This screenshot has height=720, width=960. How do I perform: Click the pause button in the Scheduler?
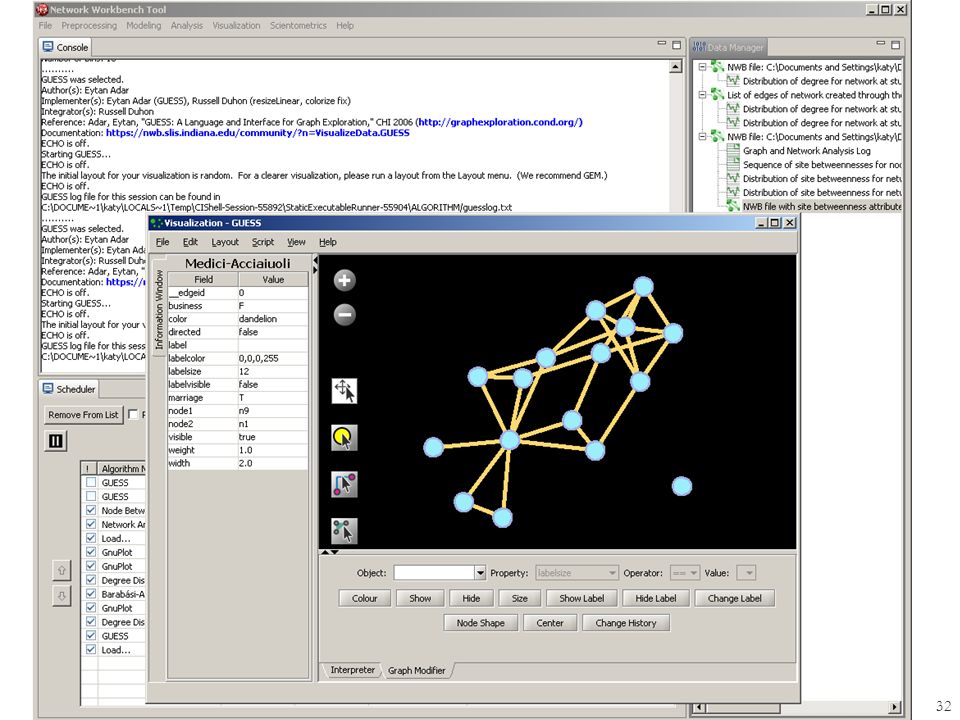click(56, 441)
